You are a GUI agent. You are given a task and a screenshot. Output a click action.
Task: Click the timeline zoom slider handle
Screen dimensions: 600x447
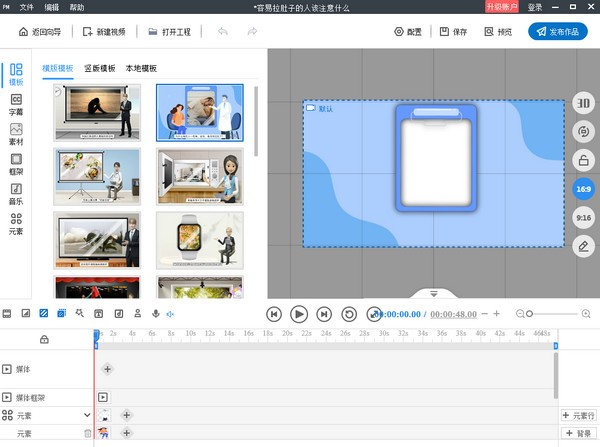pyautogui.click(x=530, y=314)
